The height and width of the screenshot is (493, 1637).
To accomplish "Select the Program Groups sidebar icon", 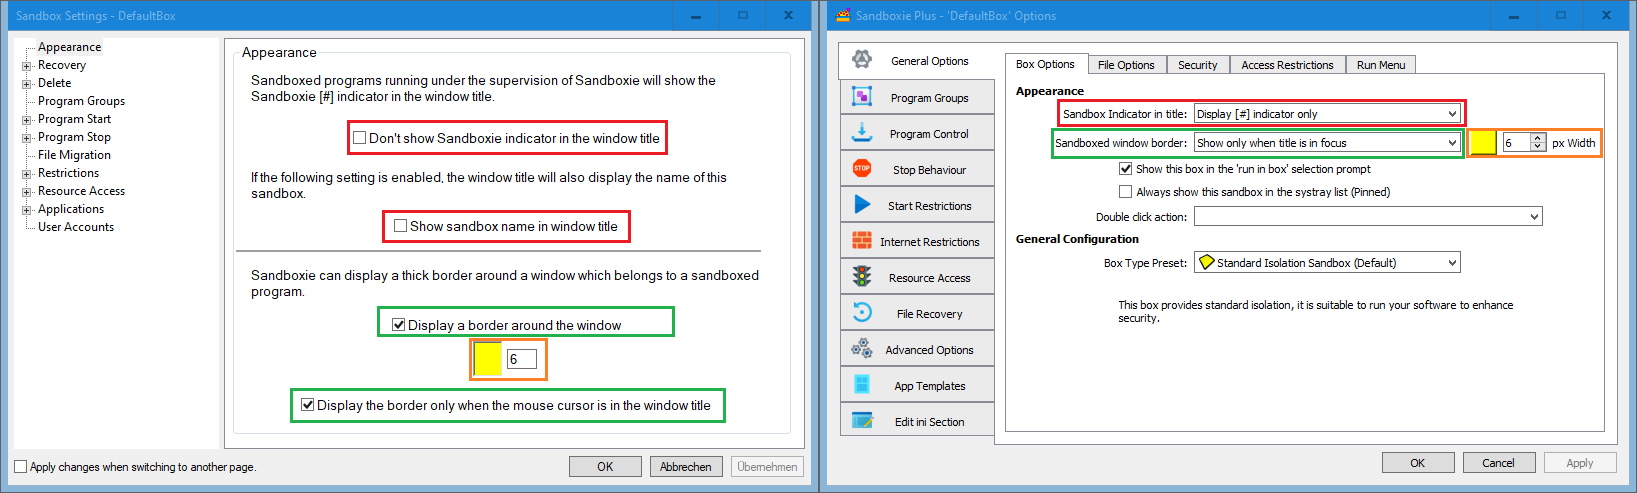I will (861, 96).
